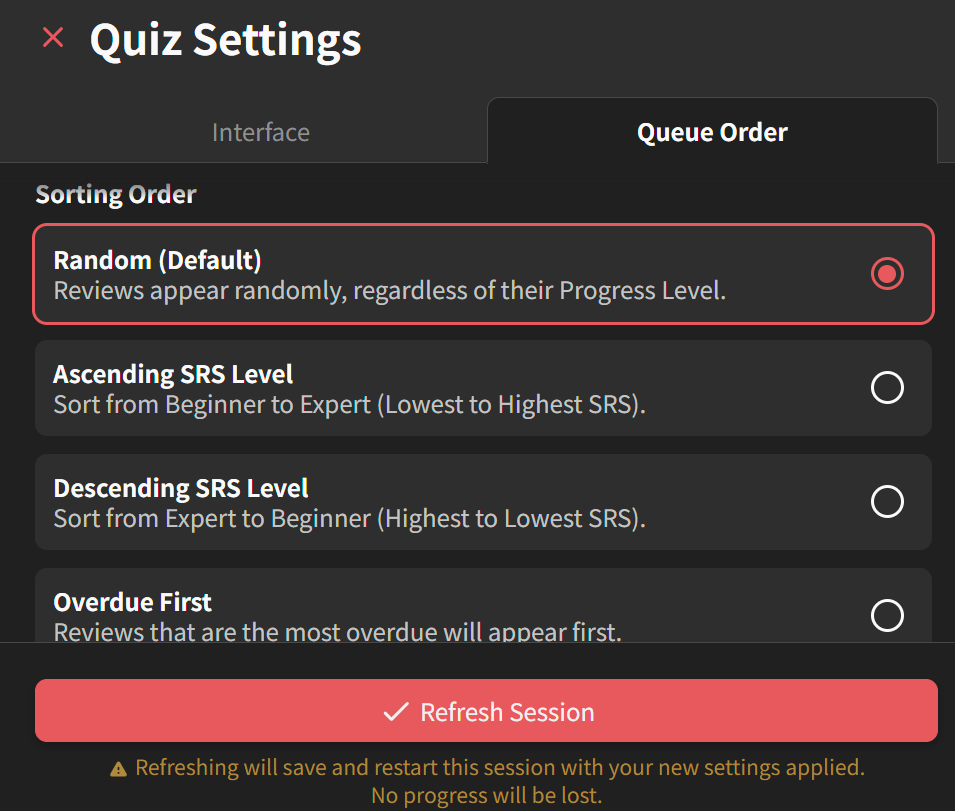Image resolution: width=955 pixels, height=811 pixels.
Task: Switch to the Interface tab
Action: 261,132
